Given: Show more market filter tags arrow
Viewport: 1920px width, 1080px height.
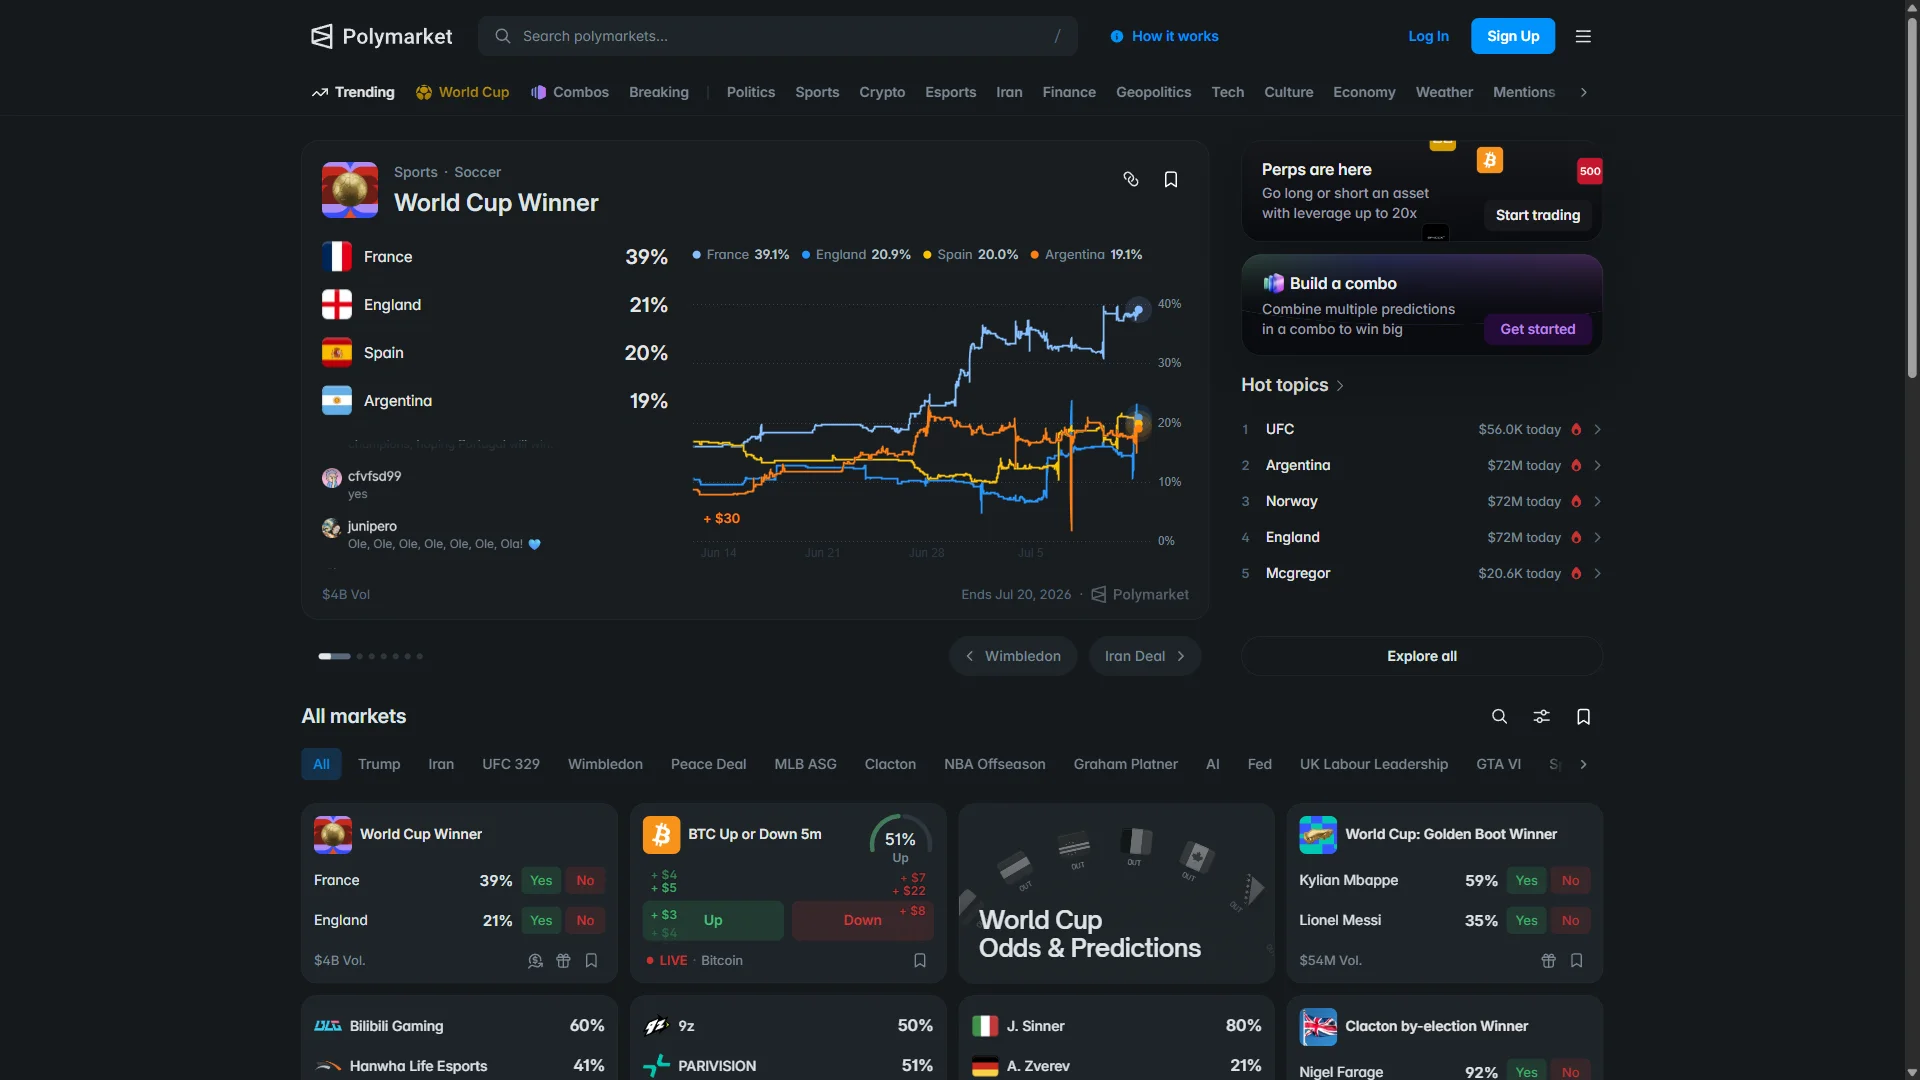Looking at the screenshot, I should [1583, 764].
